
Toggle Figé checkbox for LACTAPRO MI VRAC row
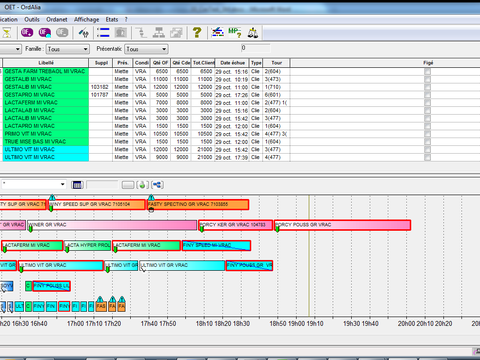point(428,126)
